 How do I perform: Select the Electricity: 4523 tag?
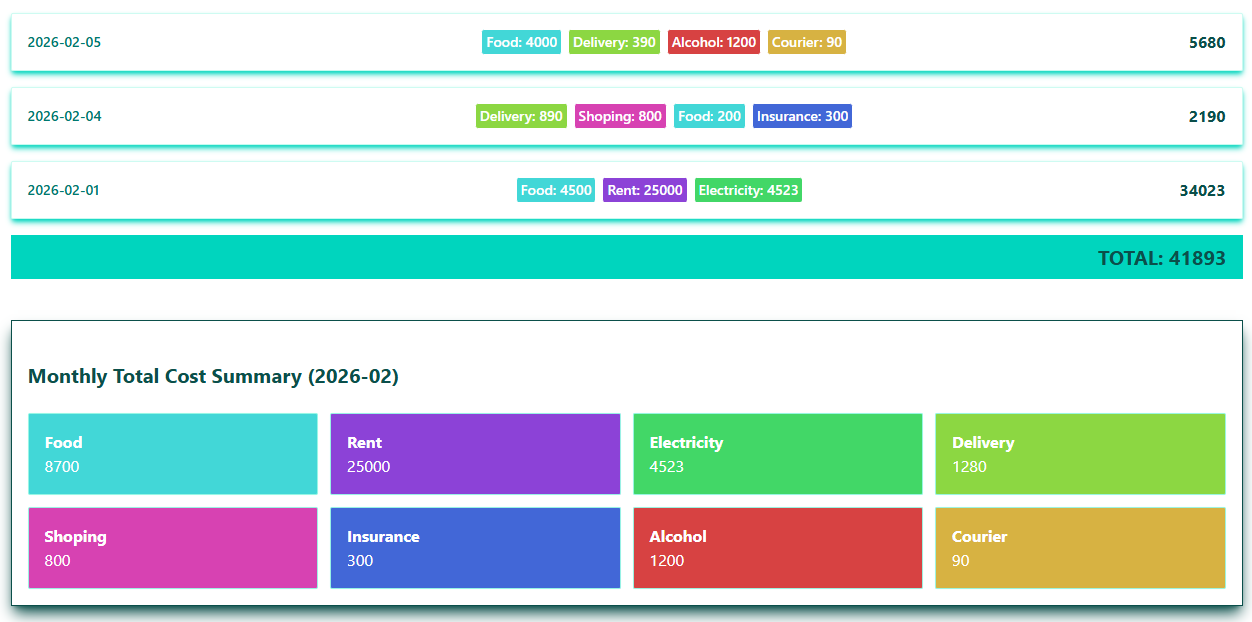click(x=748, y=190)
